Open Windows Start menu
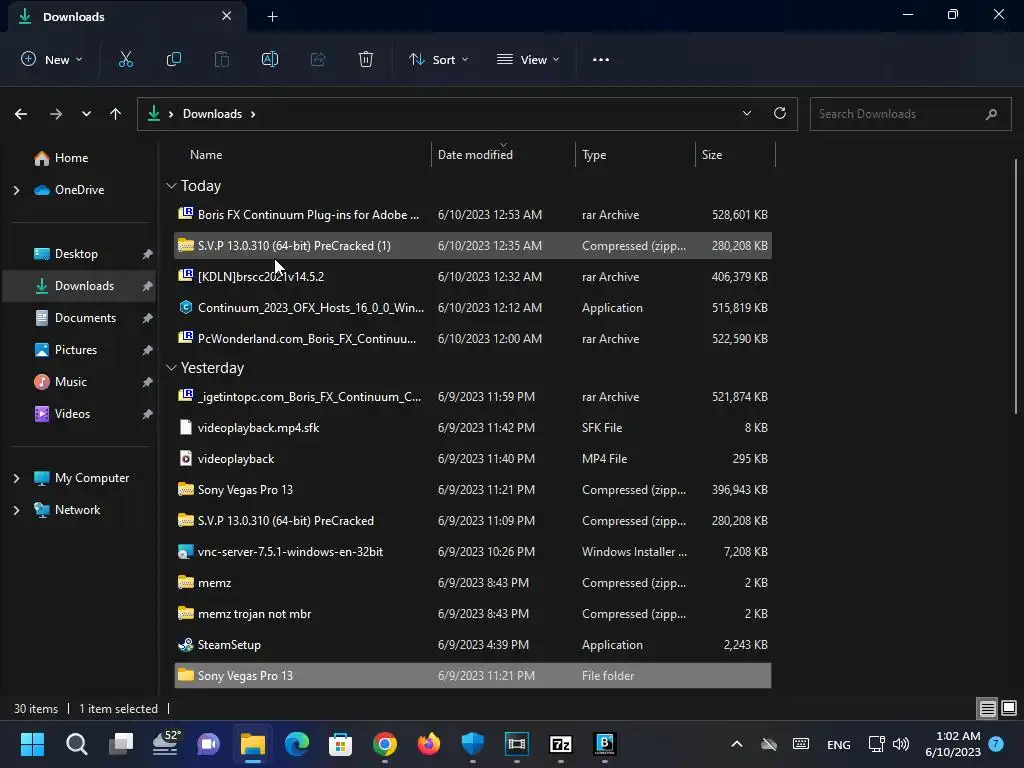The image size is (1024, 768). click(32, 744)
